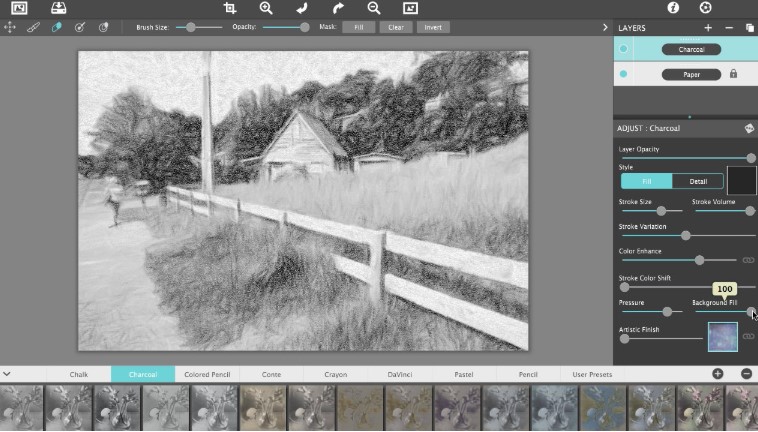758x432 pixels.
Task: Open the Pastel presets tab
Action: (x=463, y=374)
